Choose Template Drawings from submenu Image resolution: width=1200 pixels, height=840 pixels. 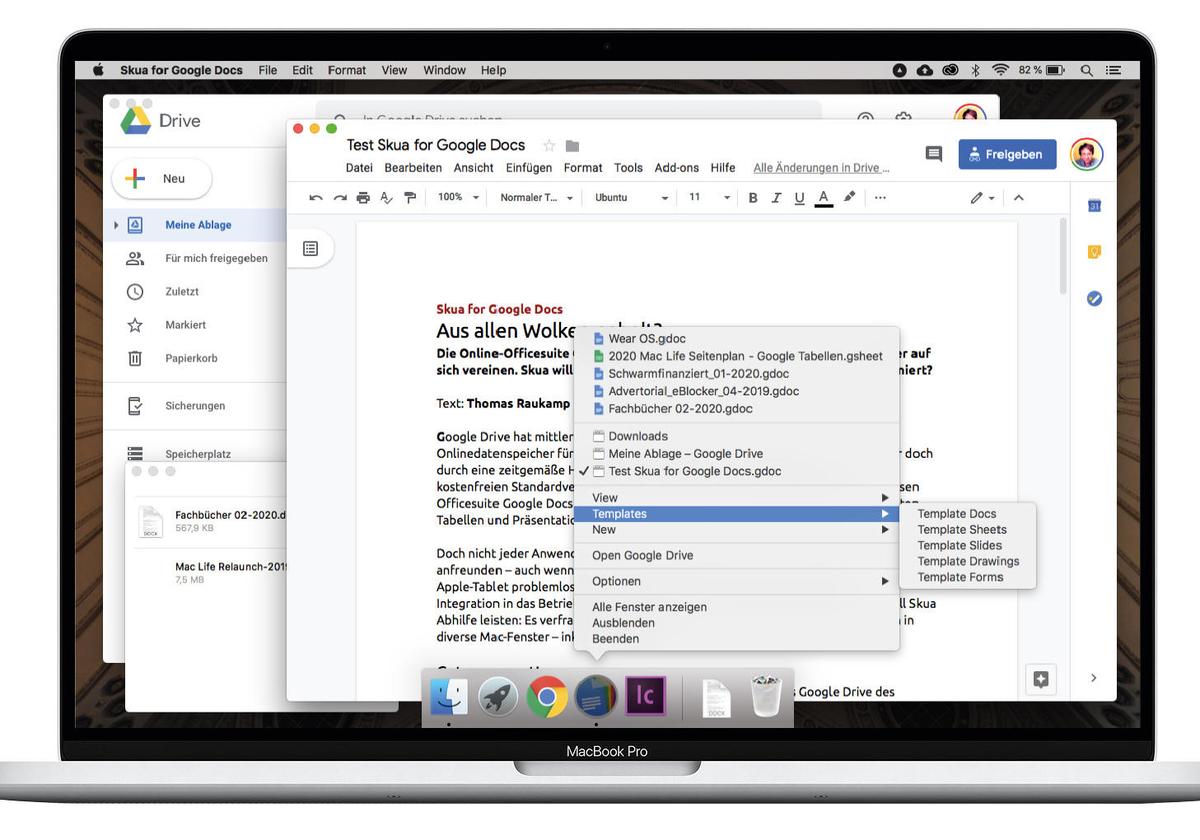(969, 562)
